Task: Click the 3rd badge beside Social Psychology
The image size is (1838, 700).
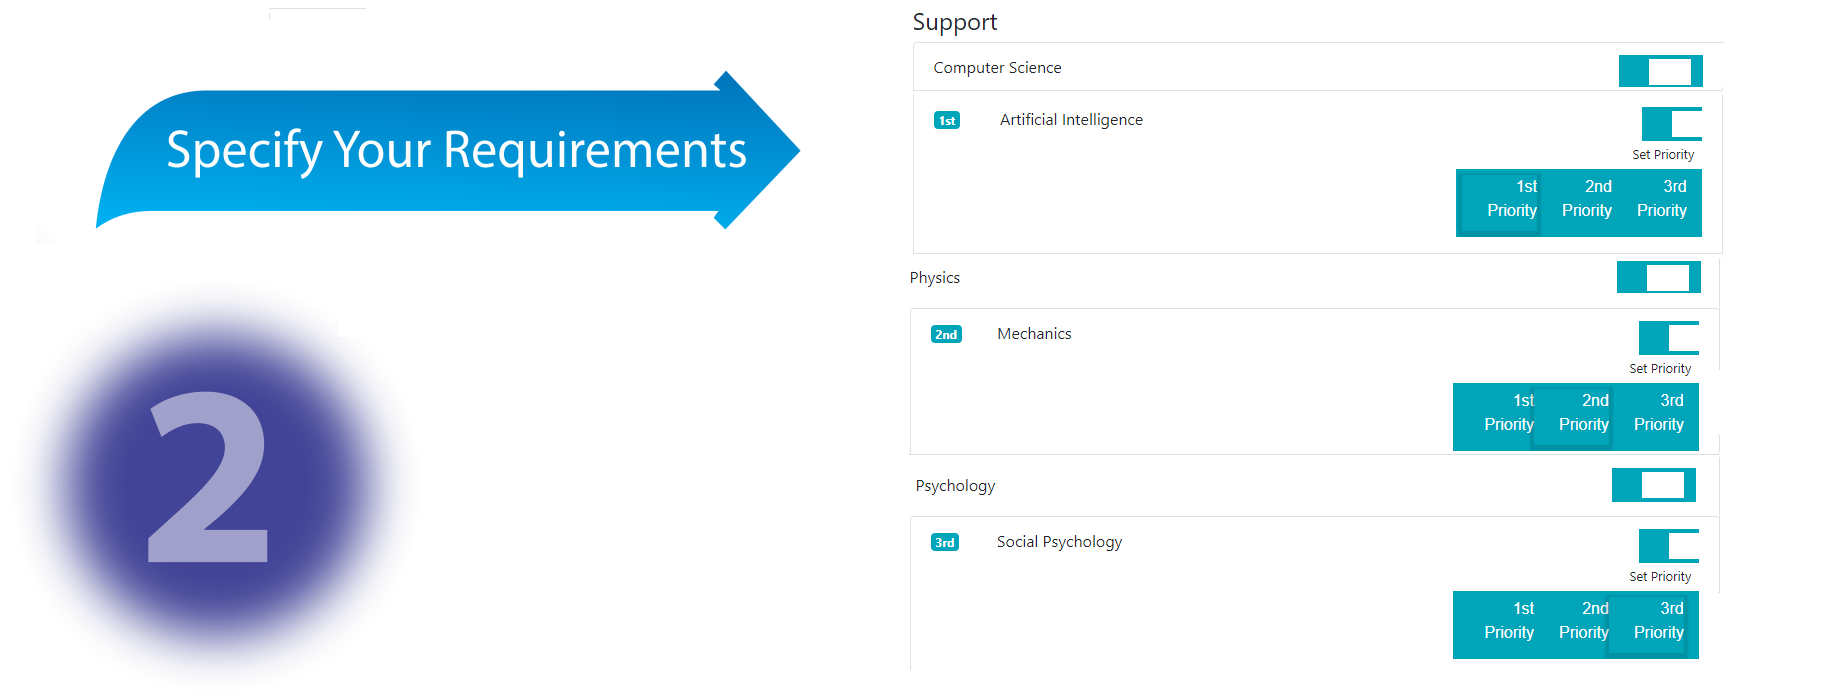Action: coord(944,542)
